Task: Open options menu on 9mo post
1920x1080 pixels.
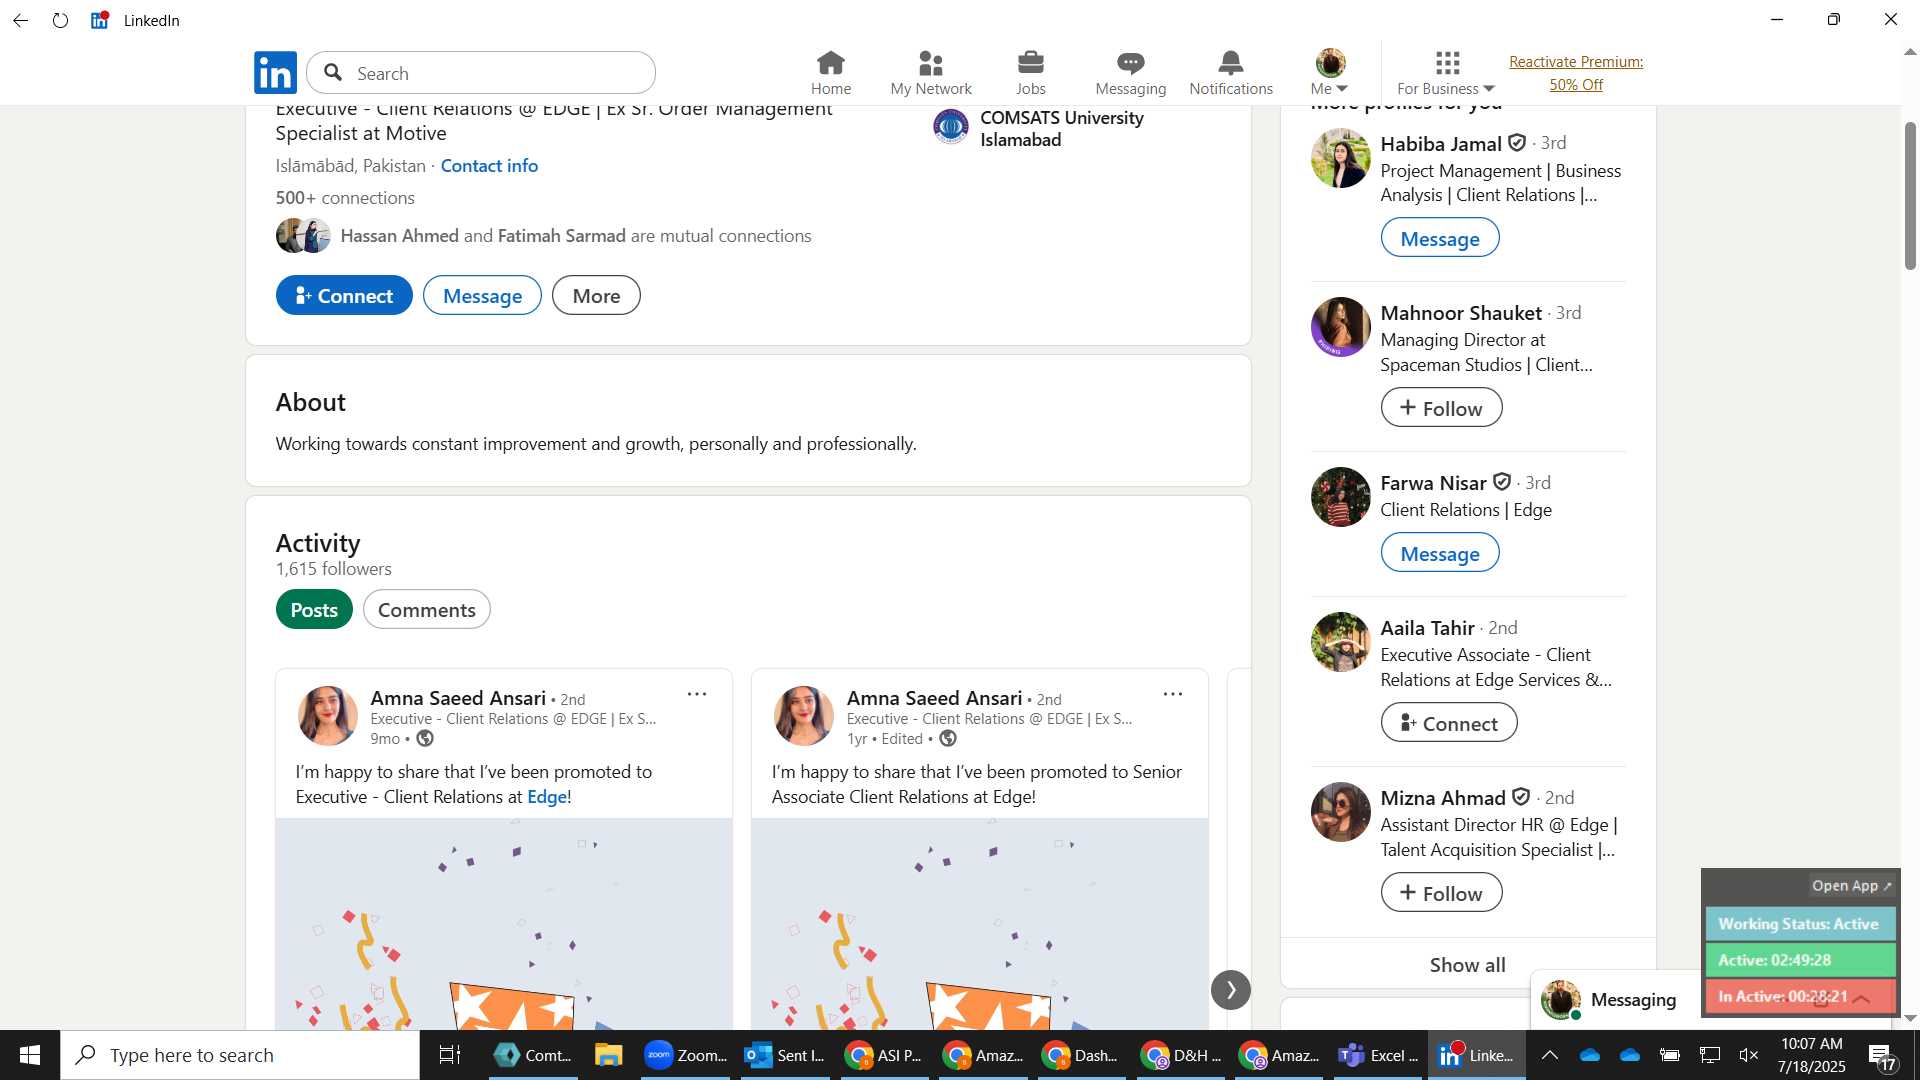Action: (x=697, y=694)
